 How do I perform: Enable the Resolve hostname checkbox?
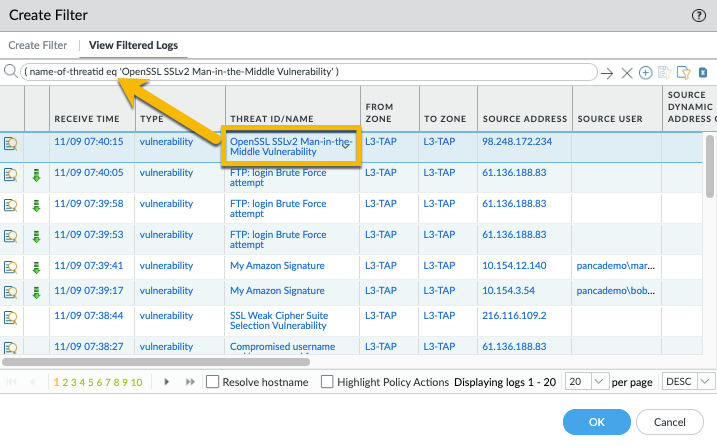click(x=212, y=382)
